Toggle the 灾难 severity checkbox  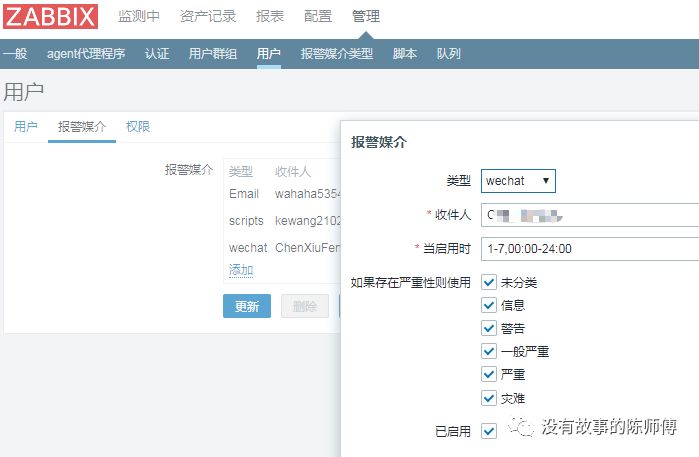489,398
